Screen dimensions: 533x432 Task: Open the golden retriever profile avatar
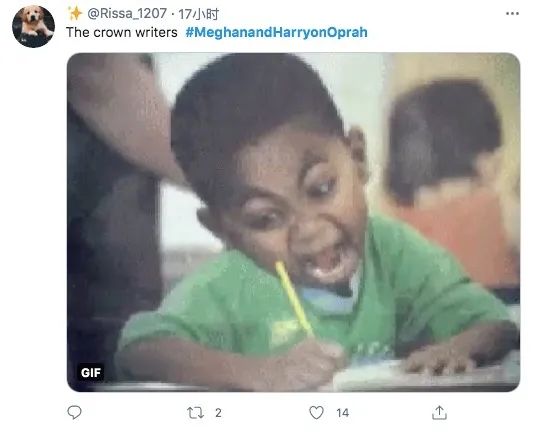33,27
